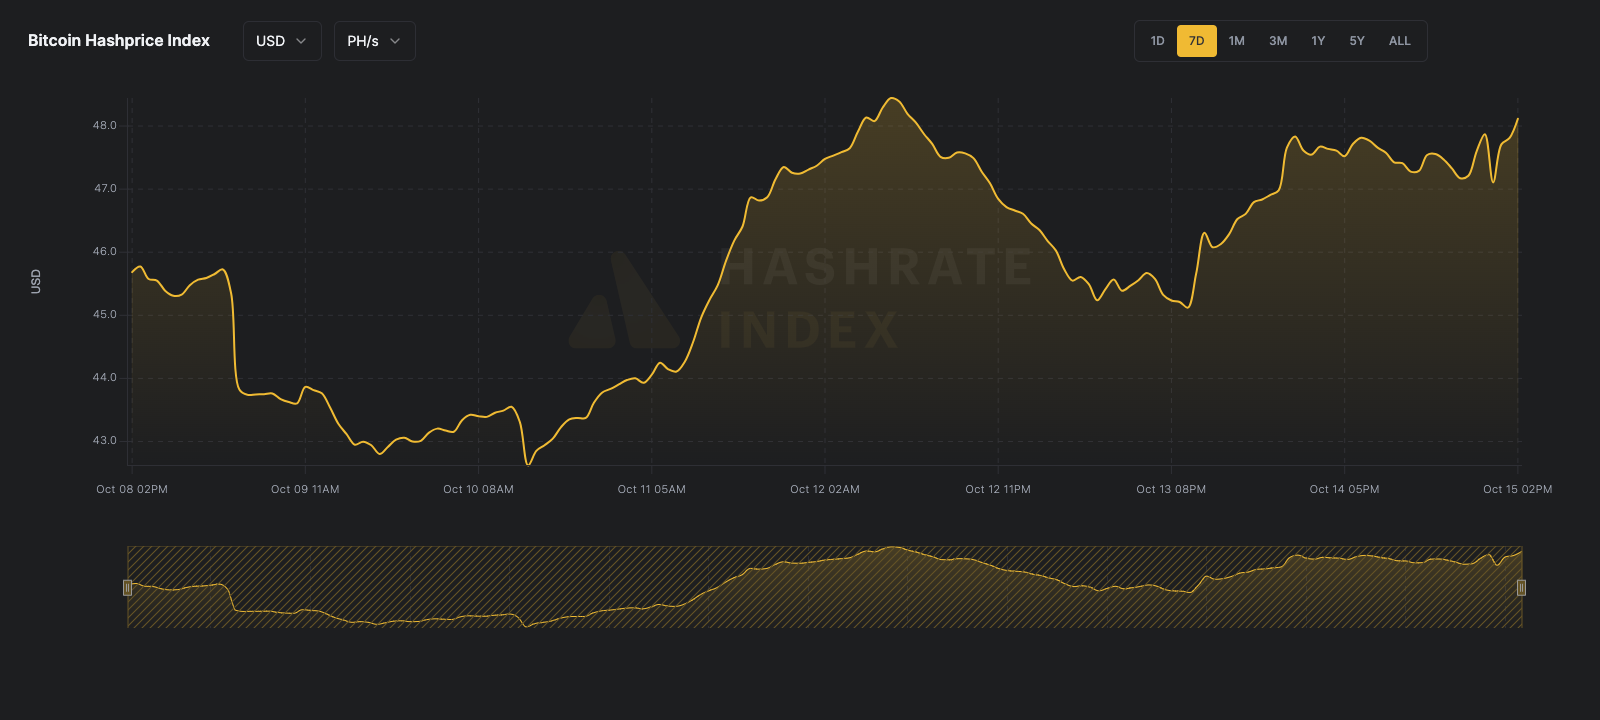
Task: Click the Oct 11 05AM axis label
Action: [652, 489]
